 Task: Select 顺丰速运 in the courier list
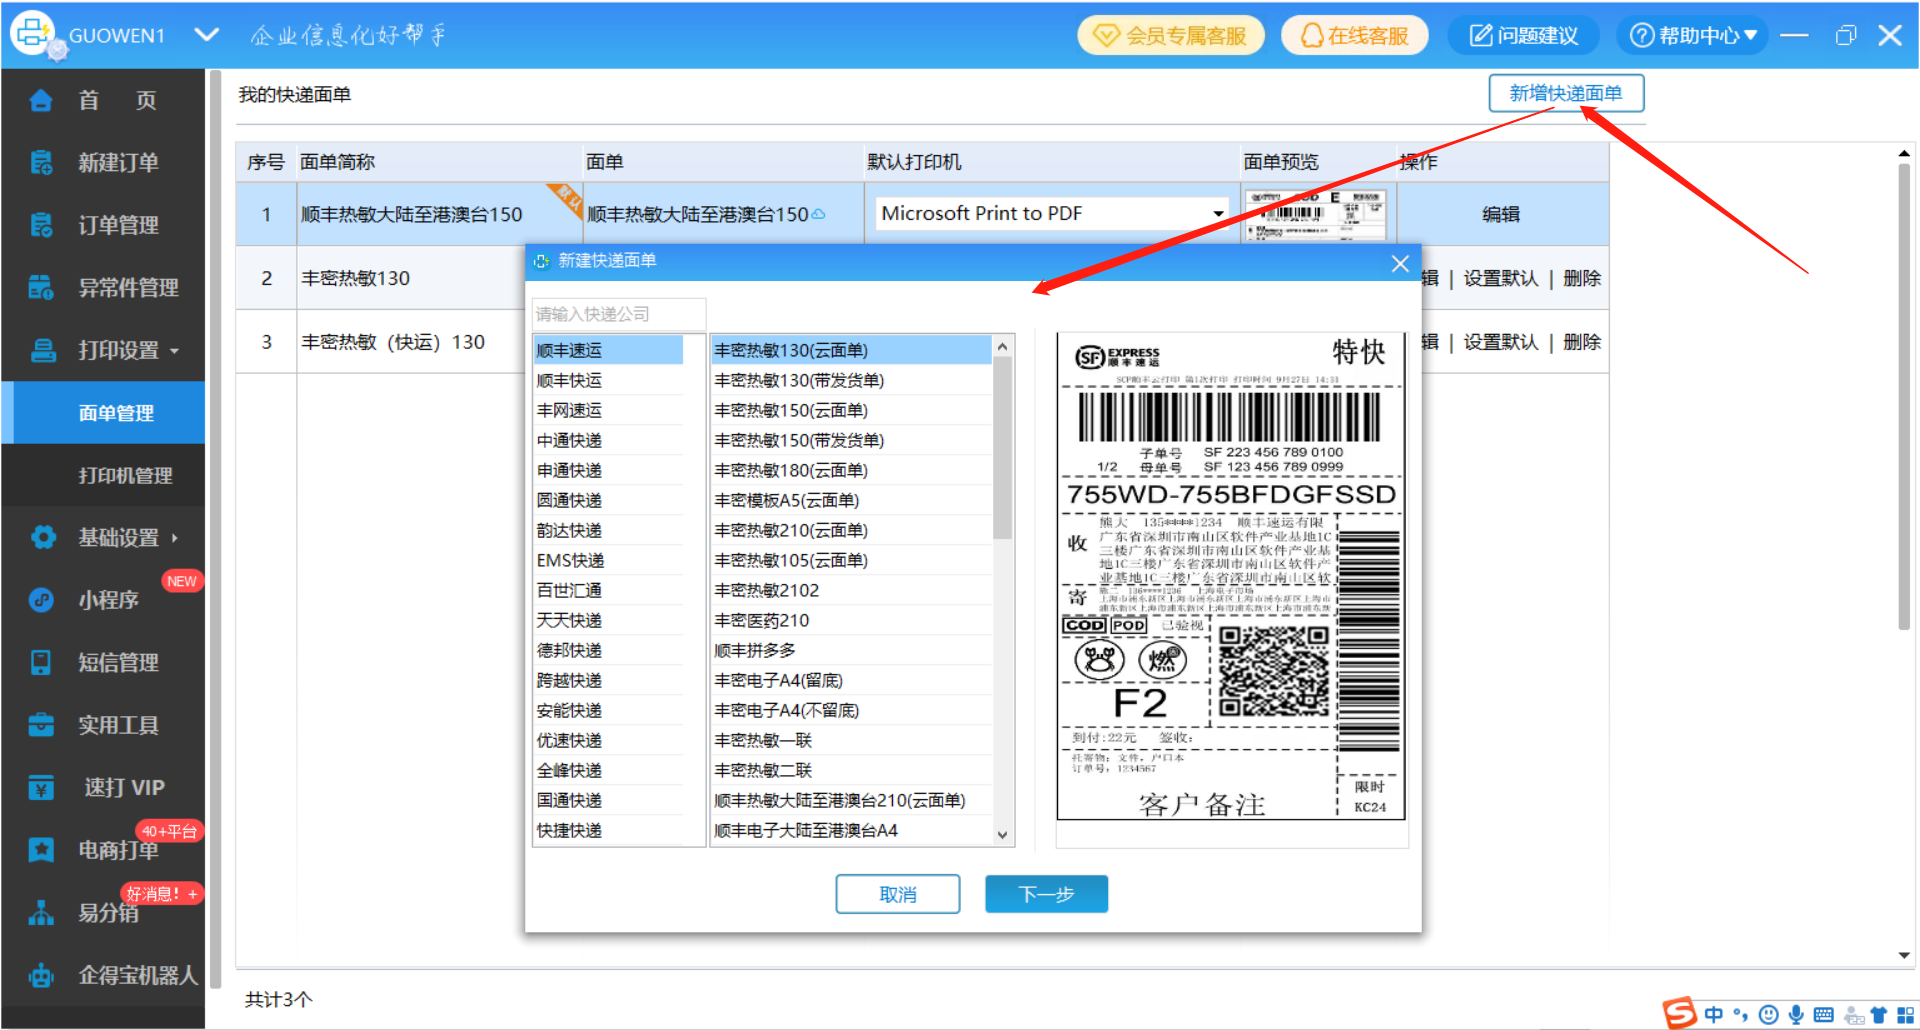(x=609, y=350)
